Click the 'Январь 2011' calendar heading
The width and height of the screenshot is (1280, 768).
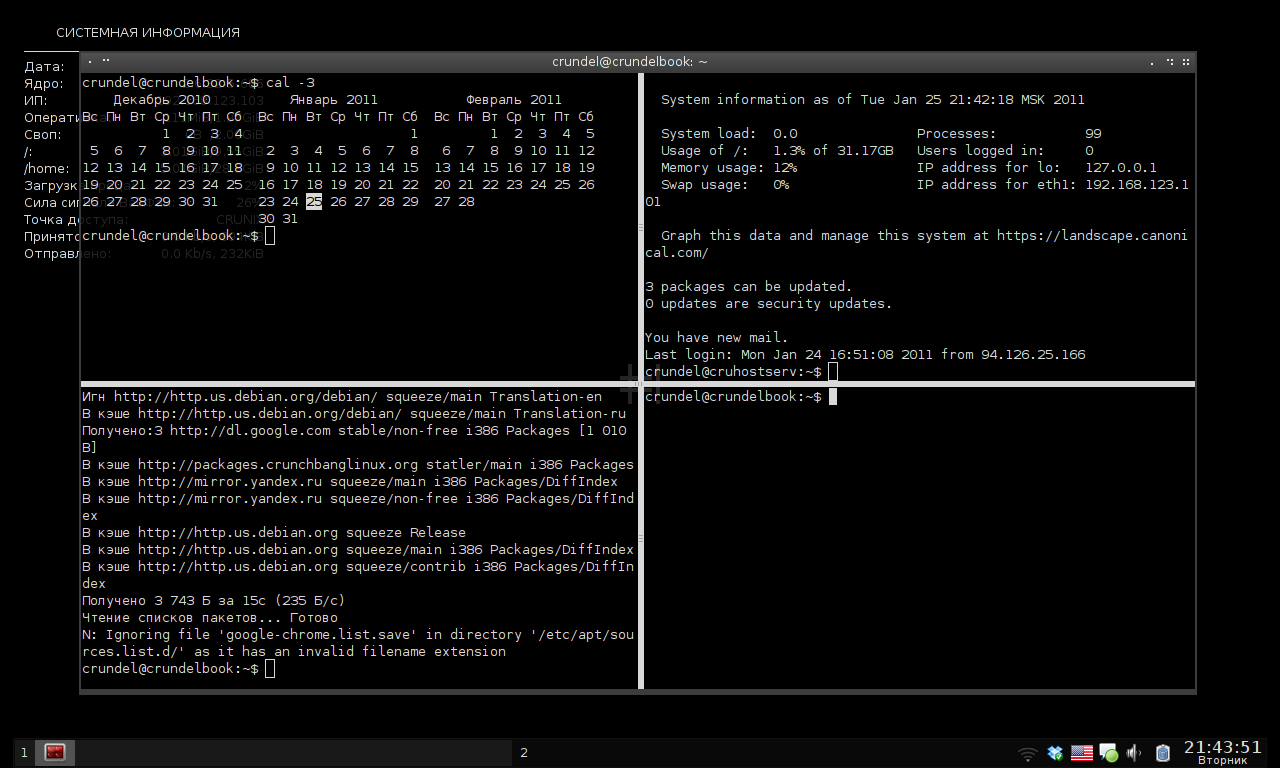pos(334,100)
